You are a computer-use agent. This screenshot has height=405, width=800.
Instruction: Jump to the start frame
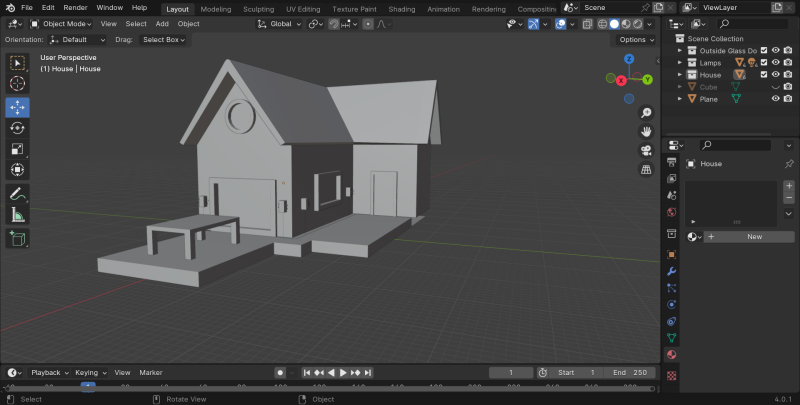[x=307, y=373]
